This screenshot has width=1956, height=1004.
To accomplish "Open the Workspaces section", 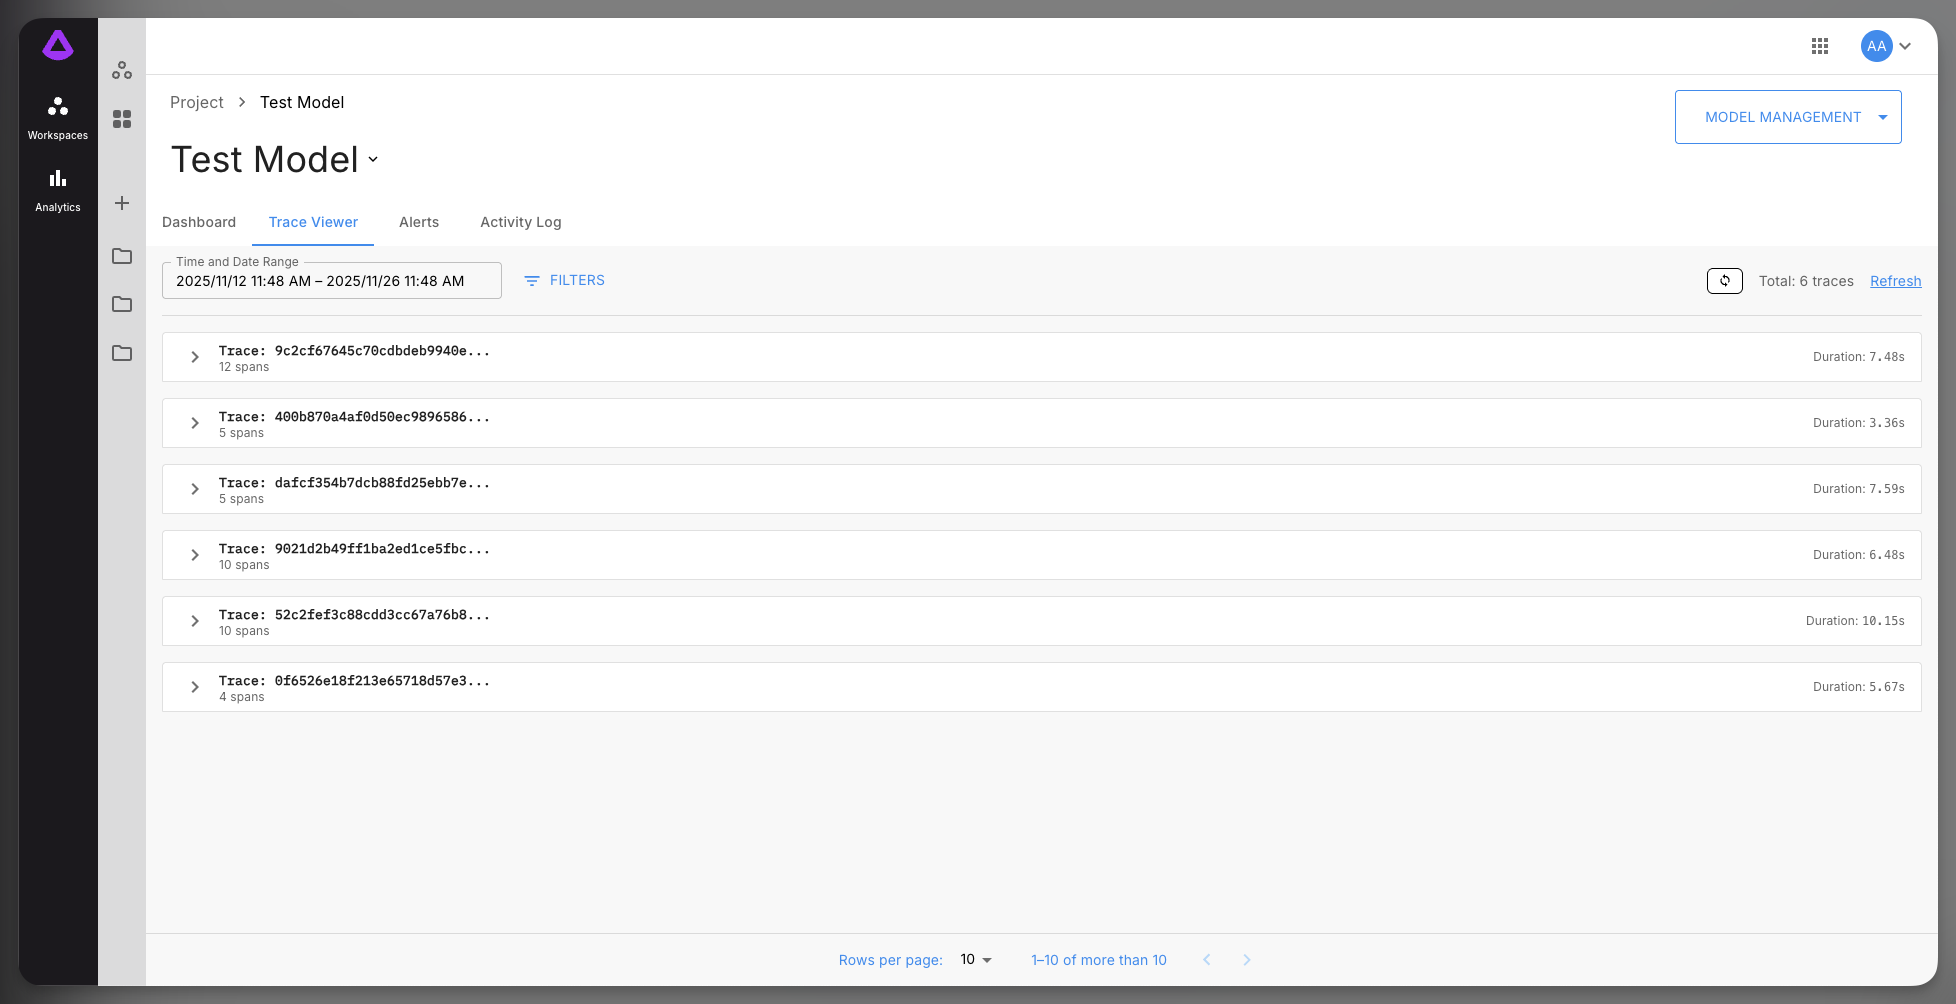I will click(58, 119).
